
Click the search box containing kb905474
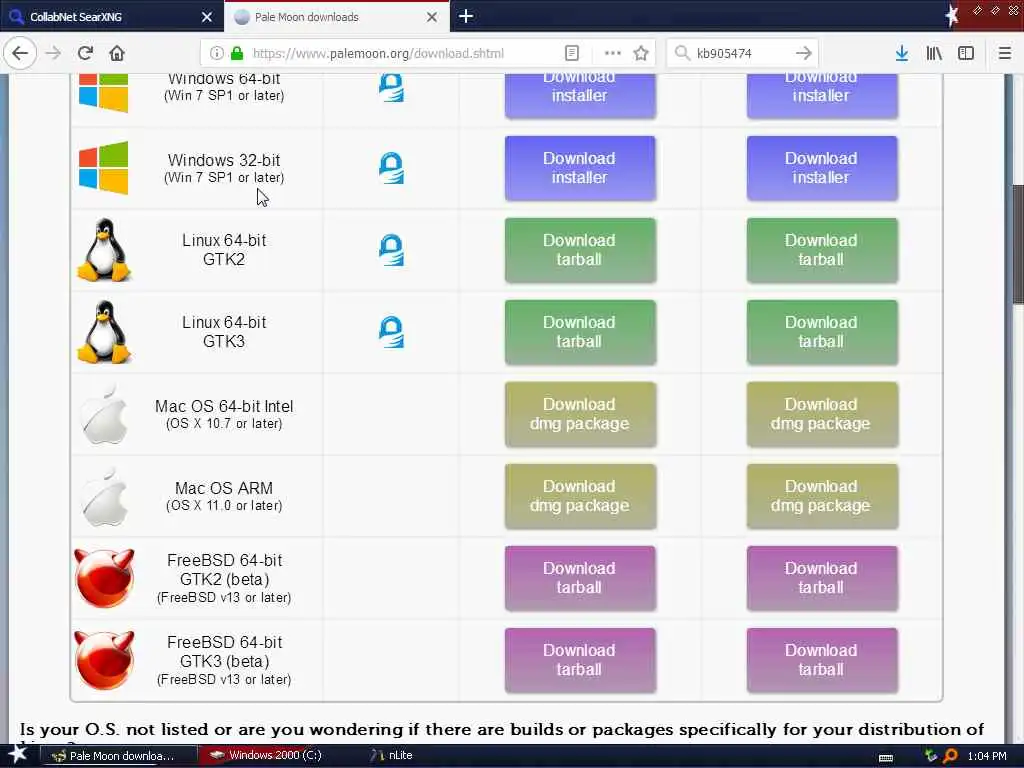(x=741, y=53)
